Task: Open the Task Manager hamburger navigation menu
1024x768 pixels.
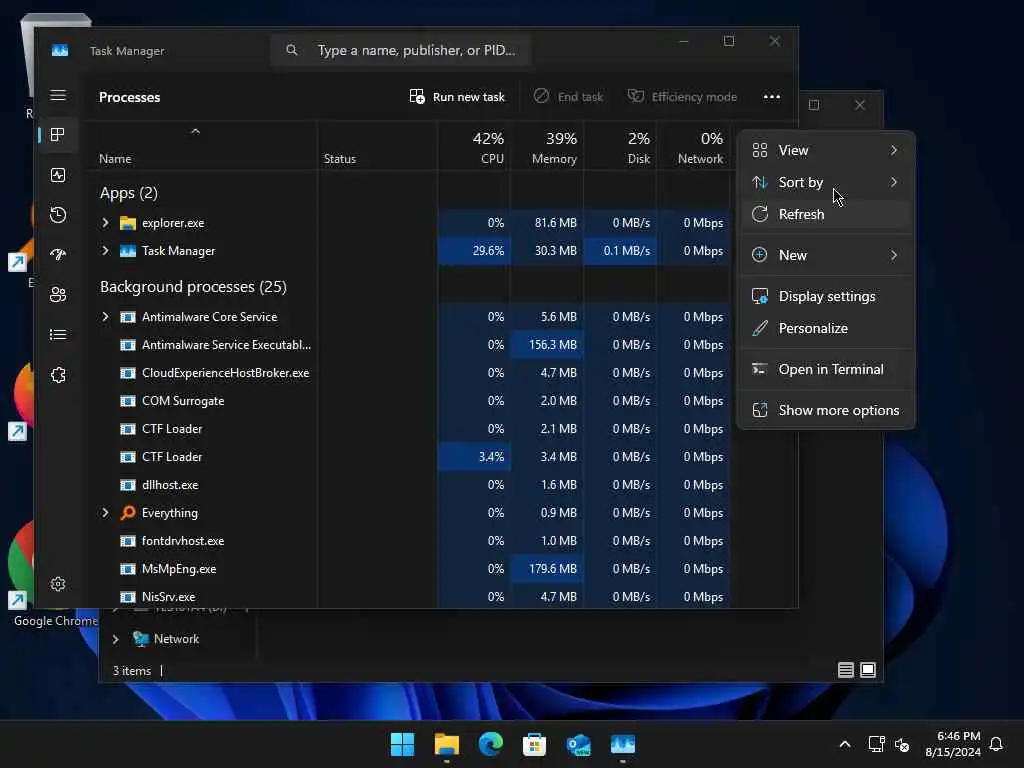Action: click(58, 95)
